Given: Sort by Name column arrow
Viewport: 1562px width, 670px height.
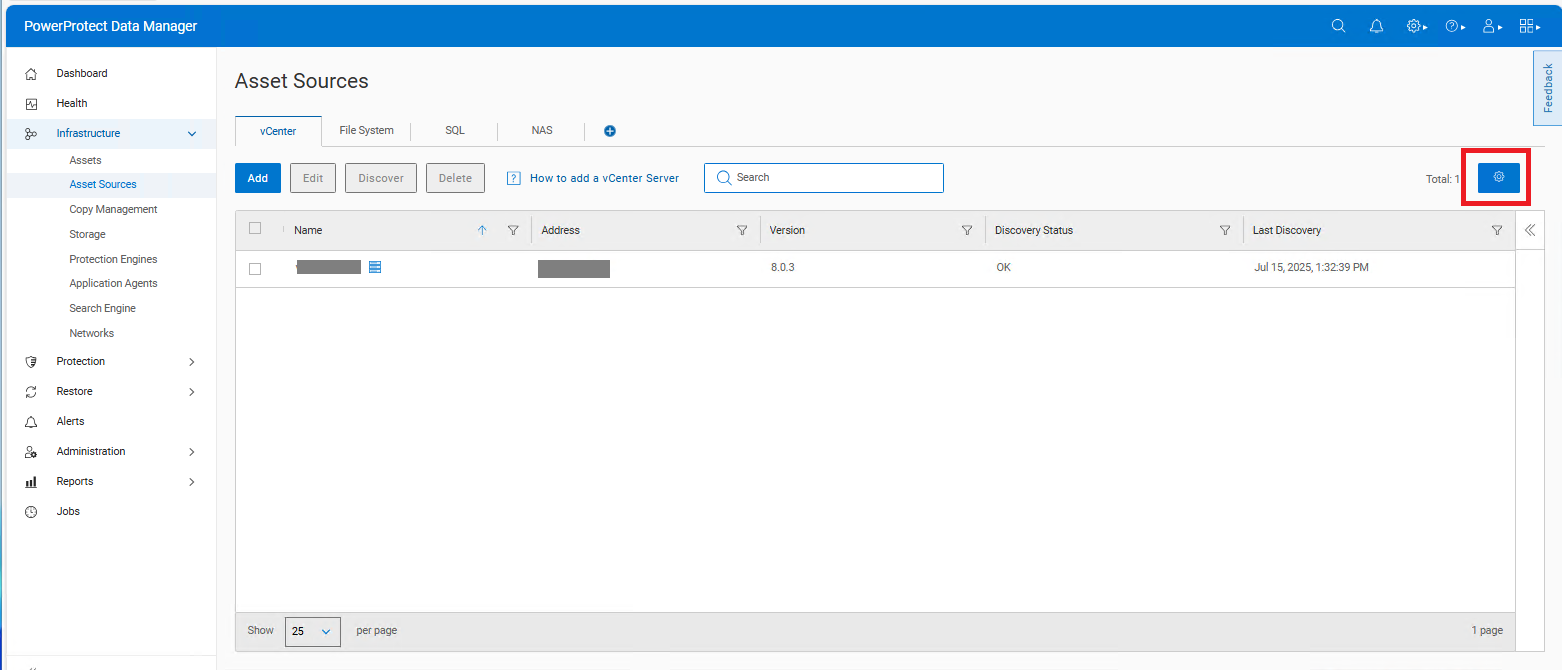Looking at the screenshot, I should tap(482, 230).
